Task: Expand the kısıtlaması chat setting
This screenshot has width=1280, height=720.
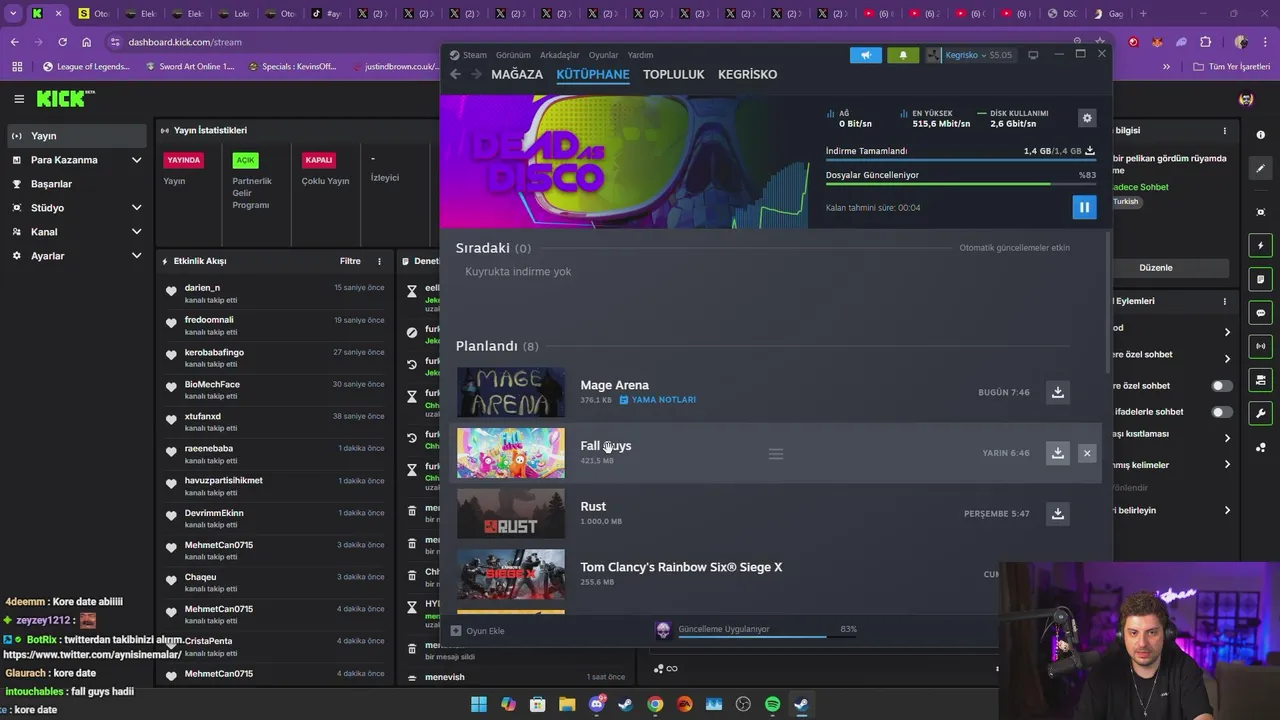Action: (1227, 438)
